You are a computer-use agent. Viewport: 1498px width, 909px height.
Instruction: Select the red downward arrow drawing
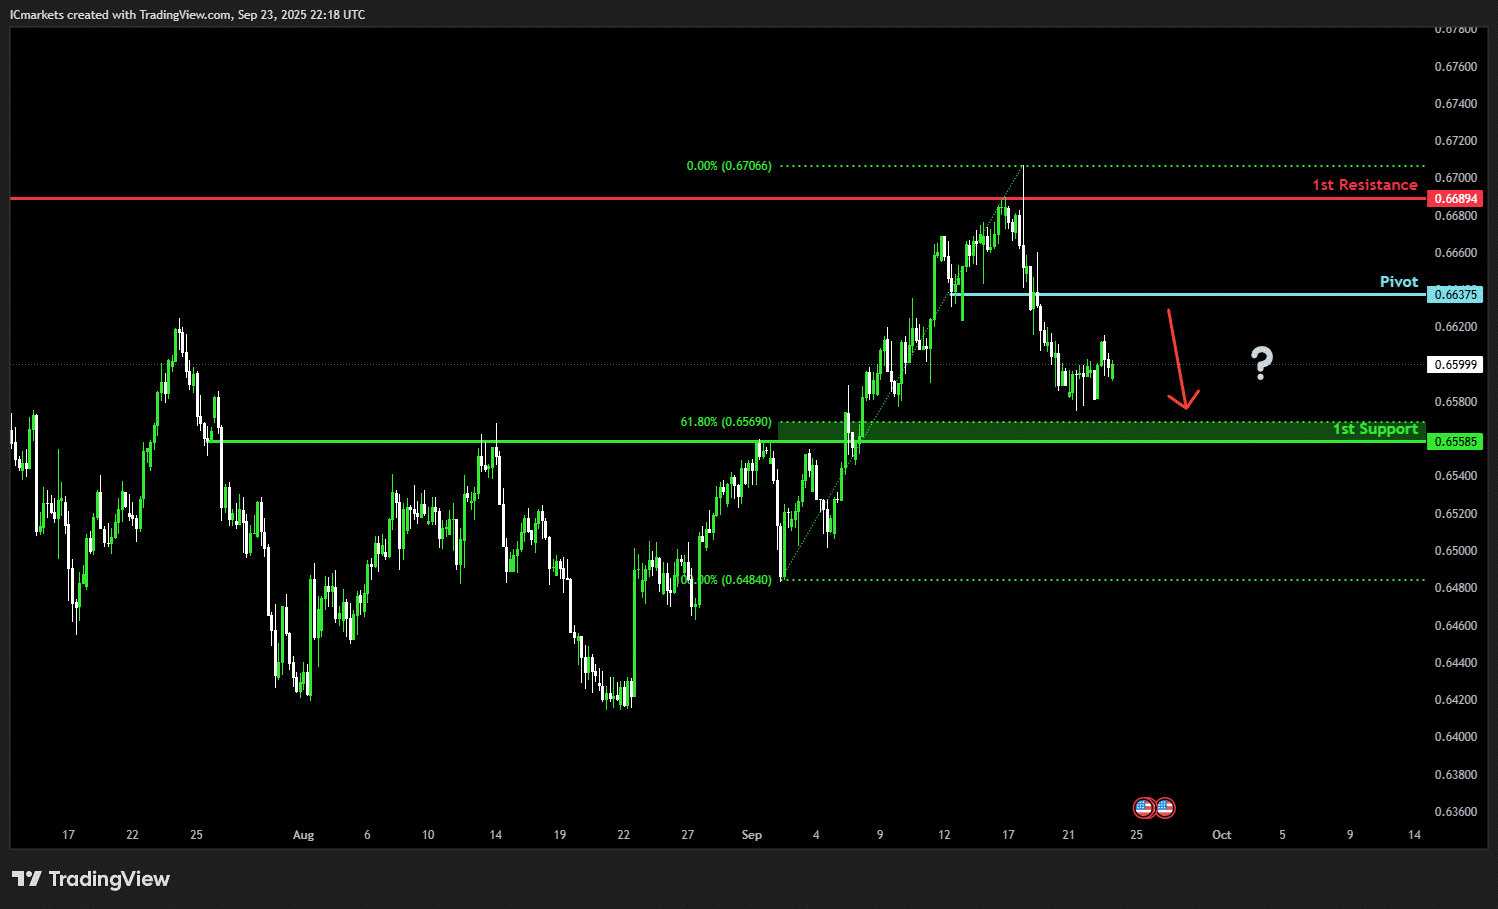(x=1178, y=360)
